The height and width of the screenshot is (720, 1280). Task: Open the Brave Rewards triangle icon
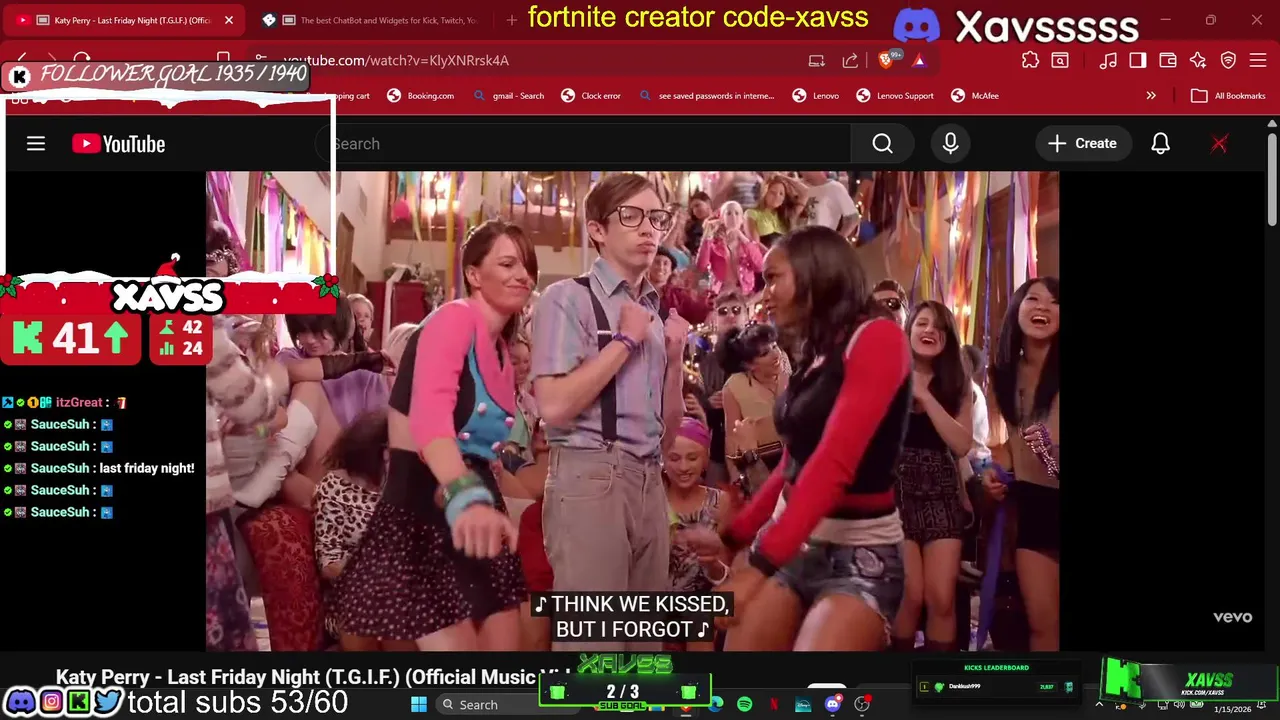pos(919,61)
